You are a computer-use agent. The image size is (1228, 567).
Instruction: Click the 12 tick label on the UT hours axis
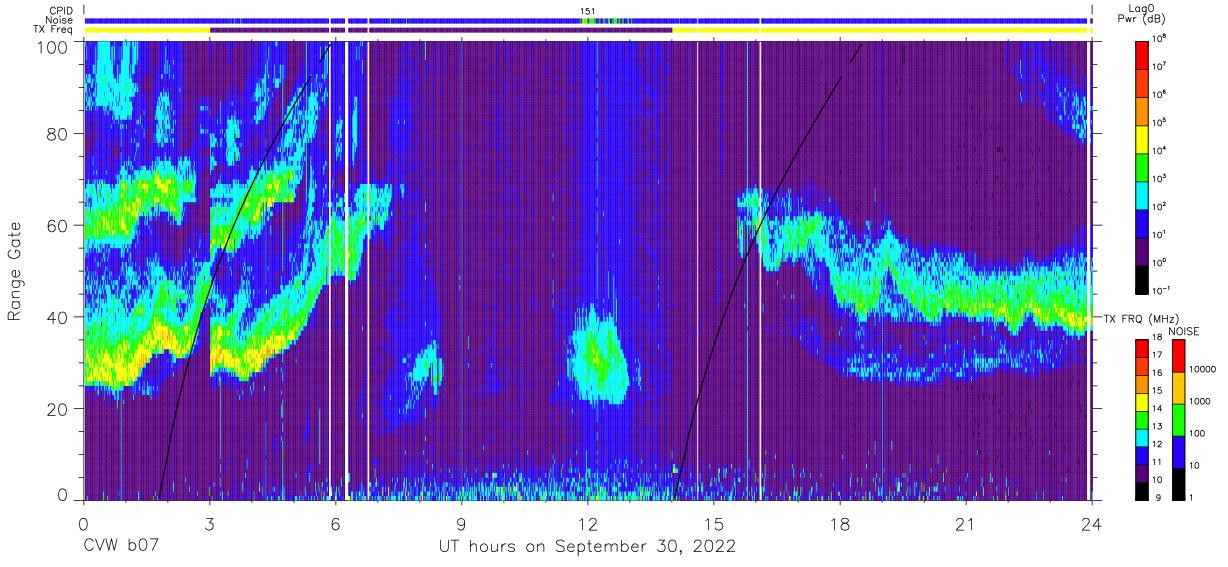[588, 524]
